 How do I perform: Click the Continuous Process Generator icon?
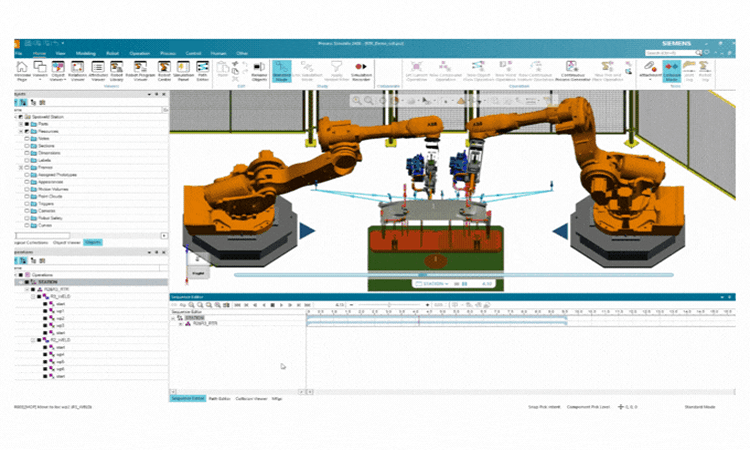[572, 71]
